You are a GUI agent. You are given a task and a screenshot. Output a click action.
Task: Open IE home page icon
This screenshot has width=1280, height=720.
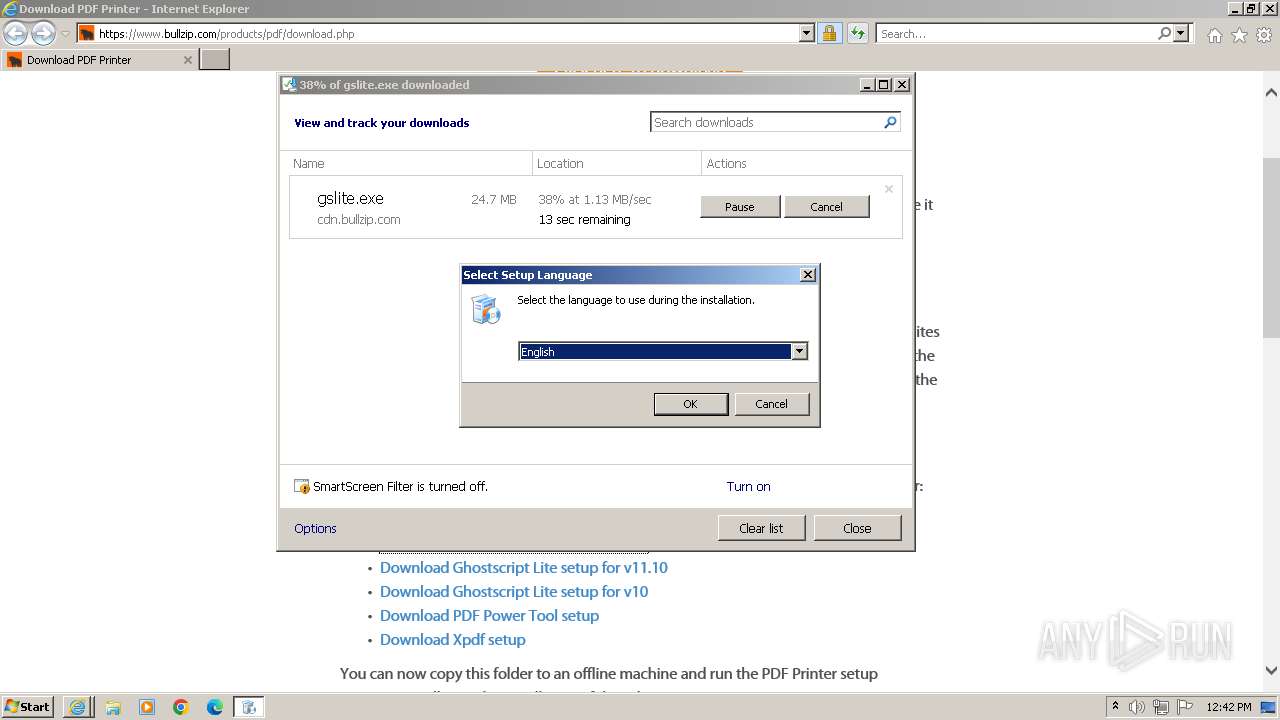pyautogui.click(x=1214, y=35)
